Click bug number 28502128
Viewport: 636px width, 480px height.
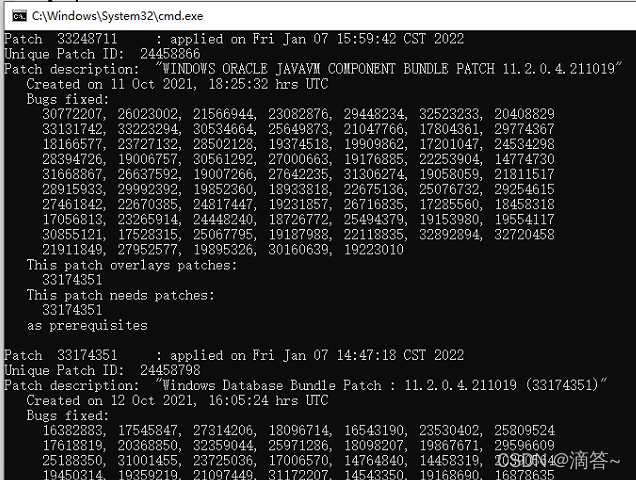223,144
